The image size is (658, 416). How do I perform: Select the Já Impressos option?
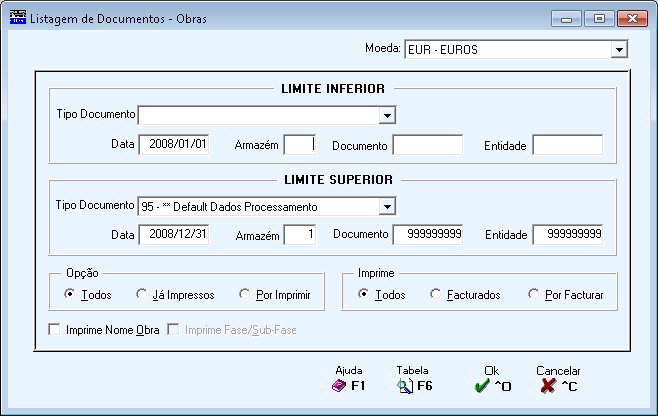point(142,294)
